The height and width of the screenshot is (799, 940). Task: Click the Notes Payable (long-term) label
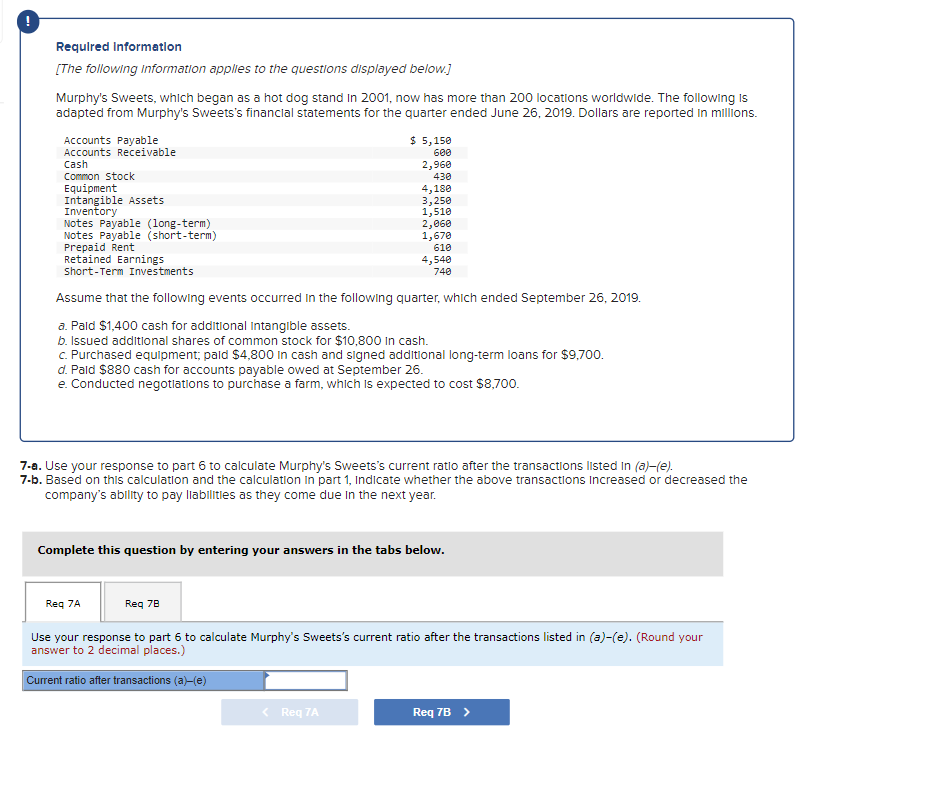(138, 224)
